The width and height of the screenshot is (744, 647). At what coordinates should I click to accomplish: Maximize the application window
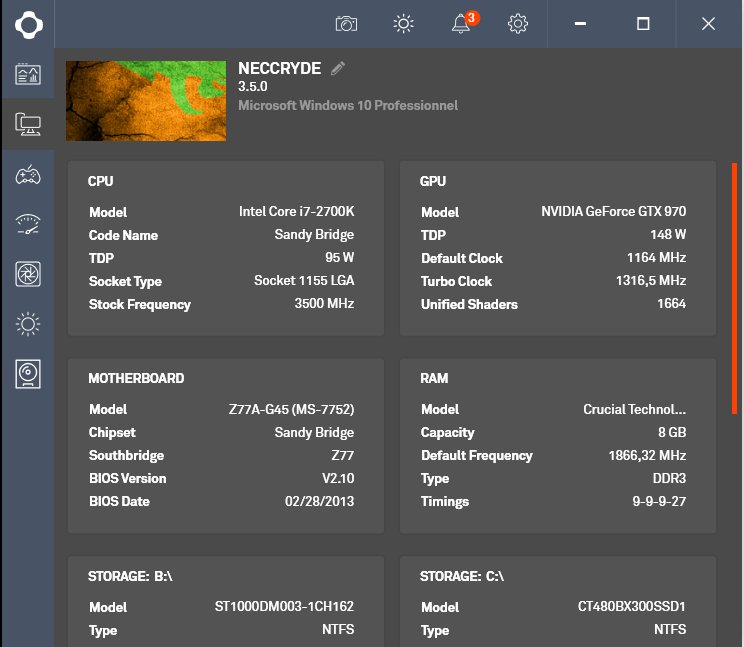(643, 24)
